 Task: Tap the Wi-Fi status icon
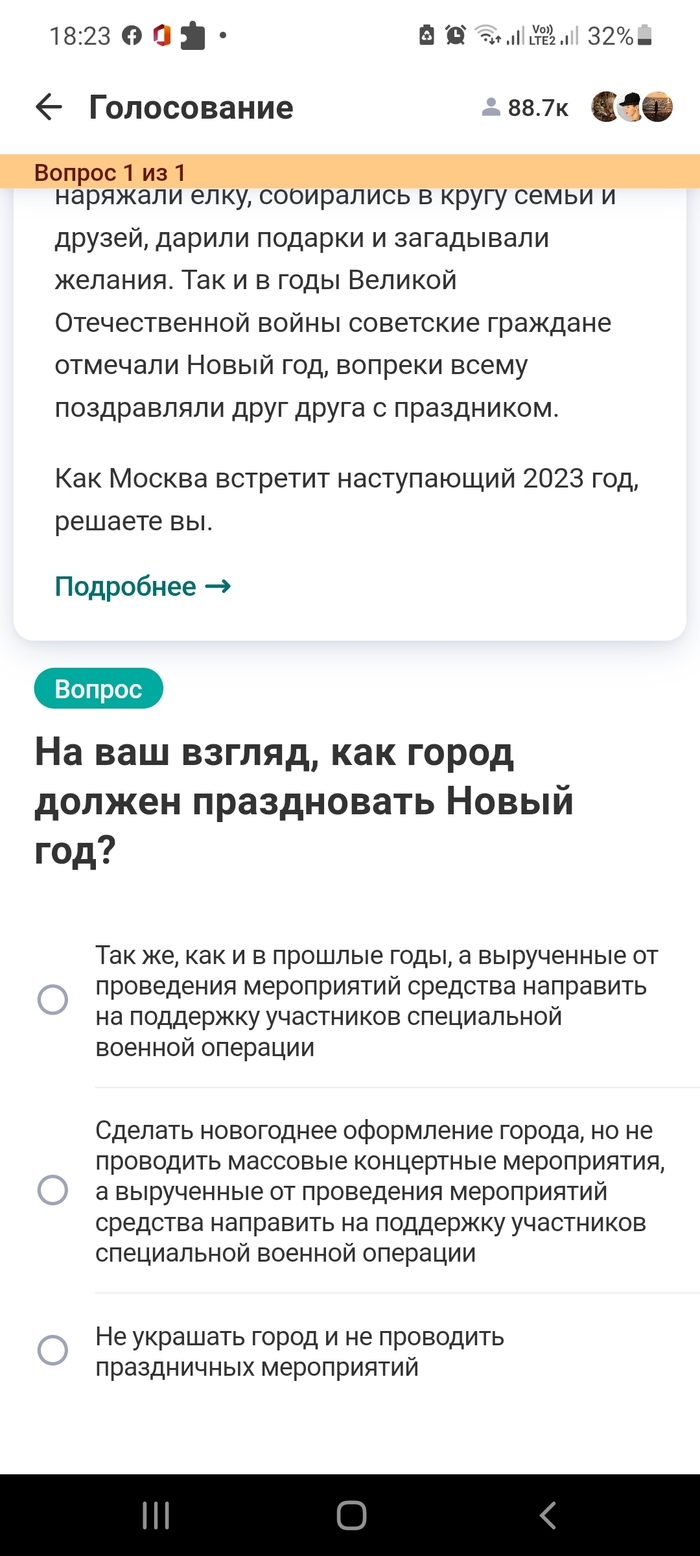click(488, 36)
